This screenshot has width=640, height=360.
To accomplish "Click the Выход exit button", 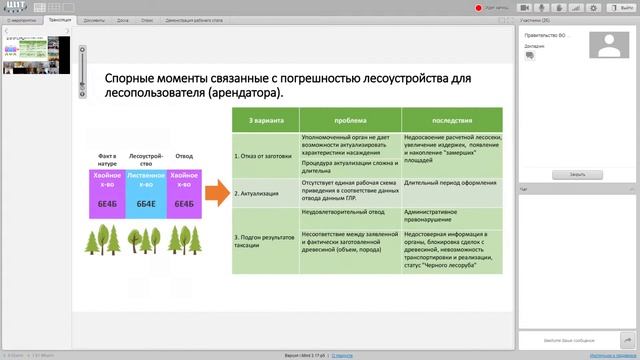I will click(621, 8).
